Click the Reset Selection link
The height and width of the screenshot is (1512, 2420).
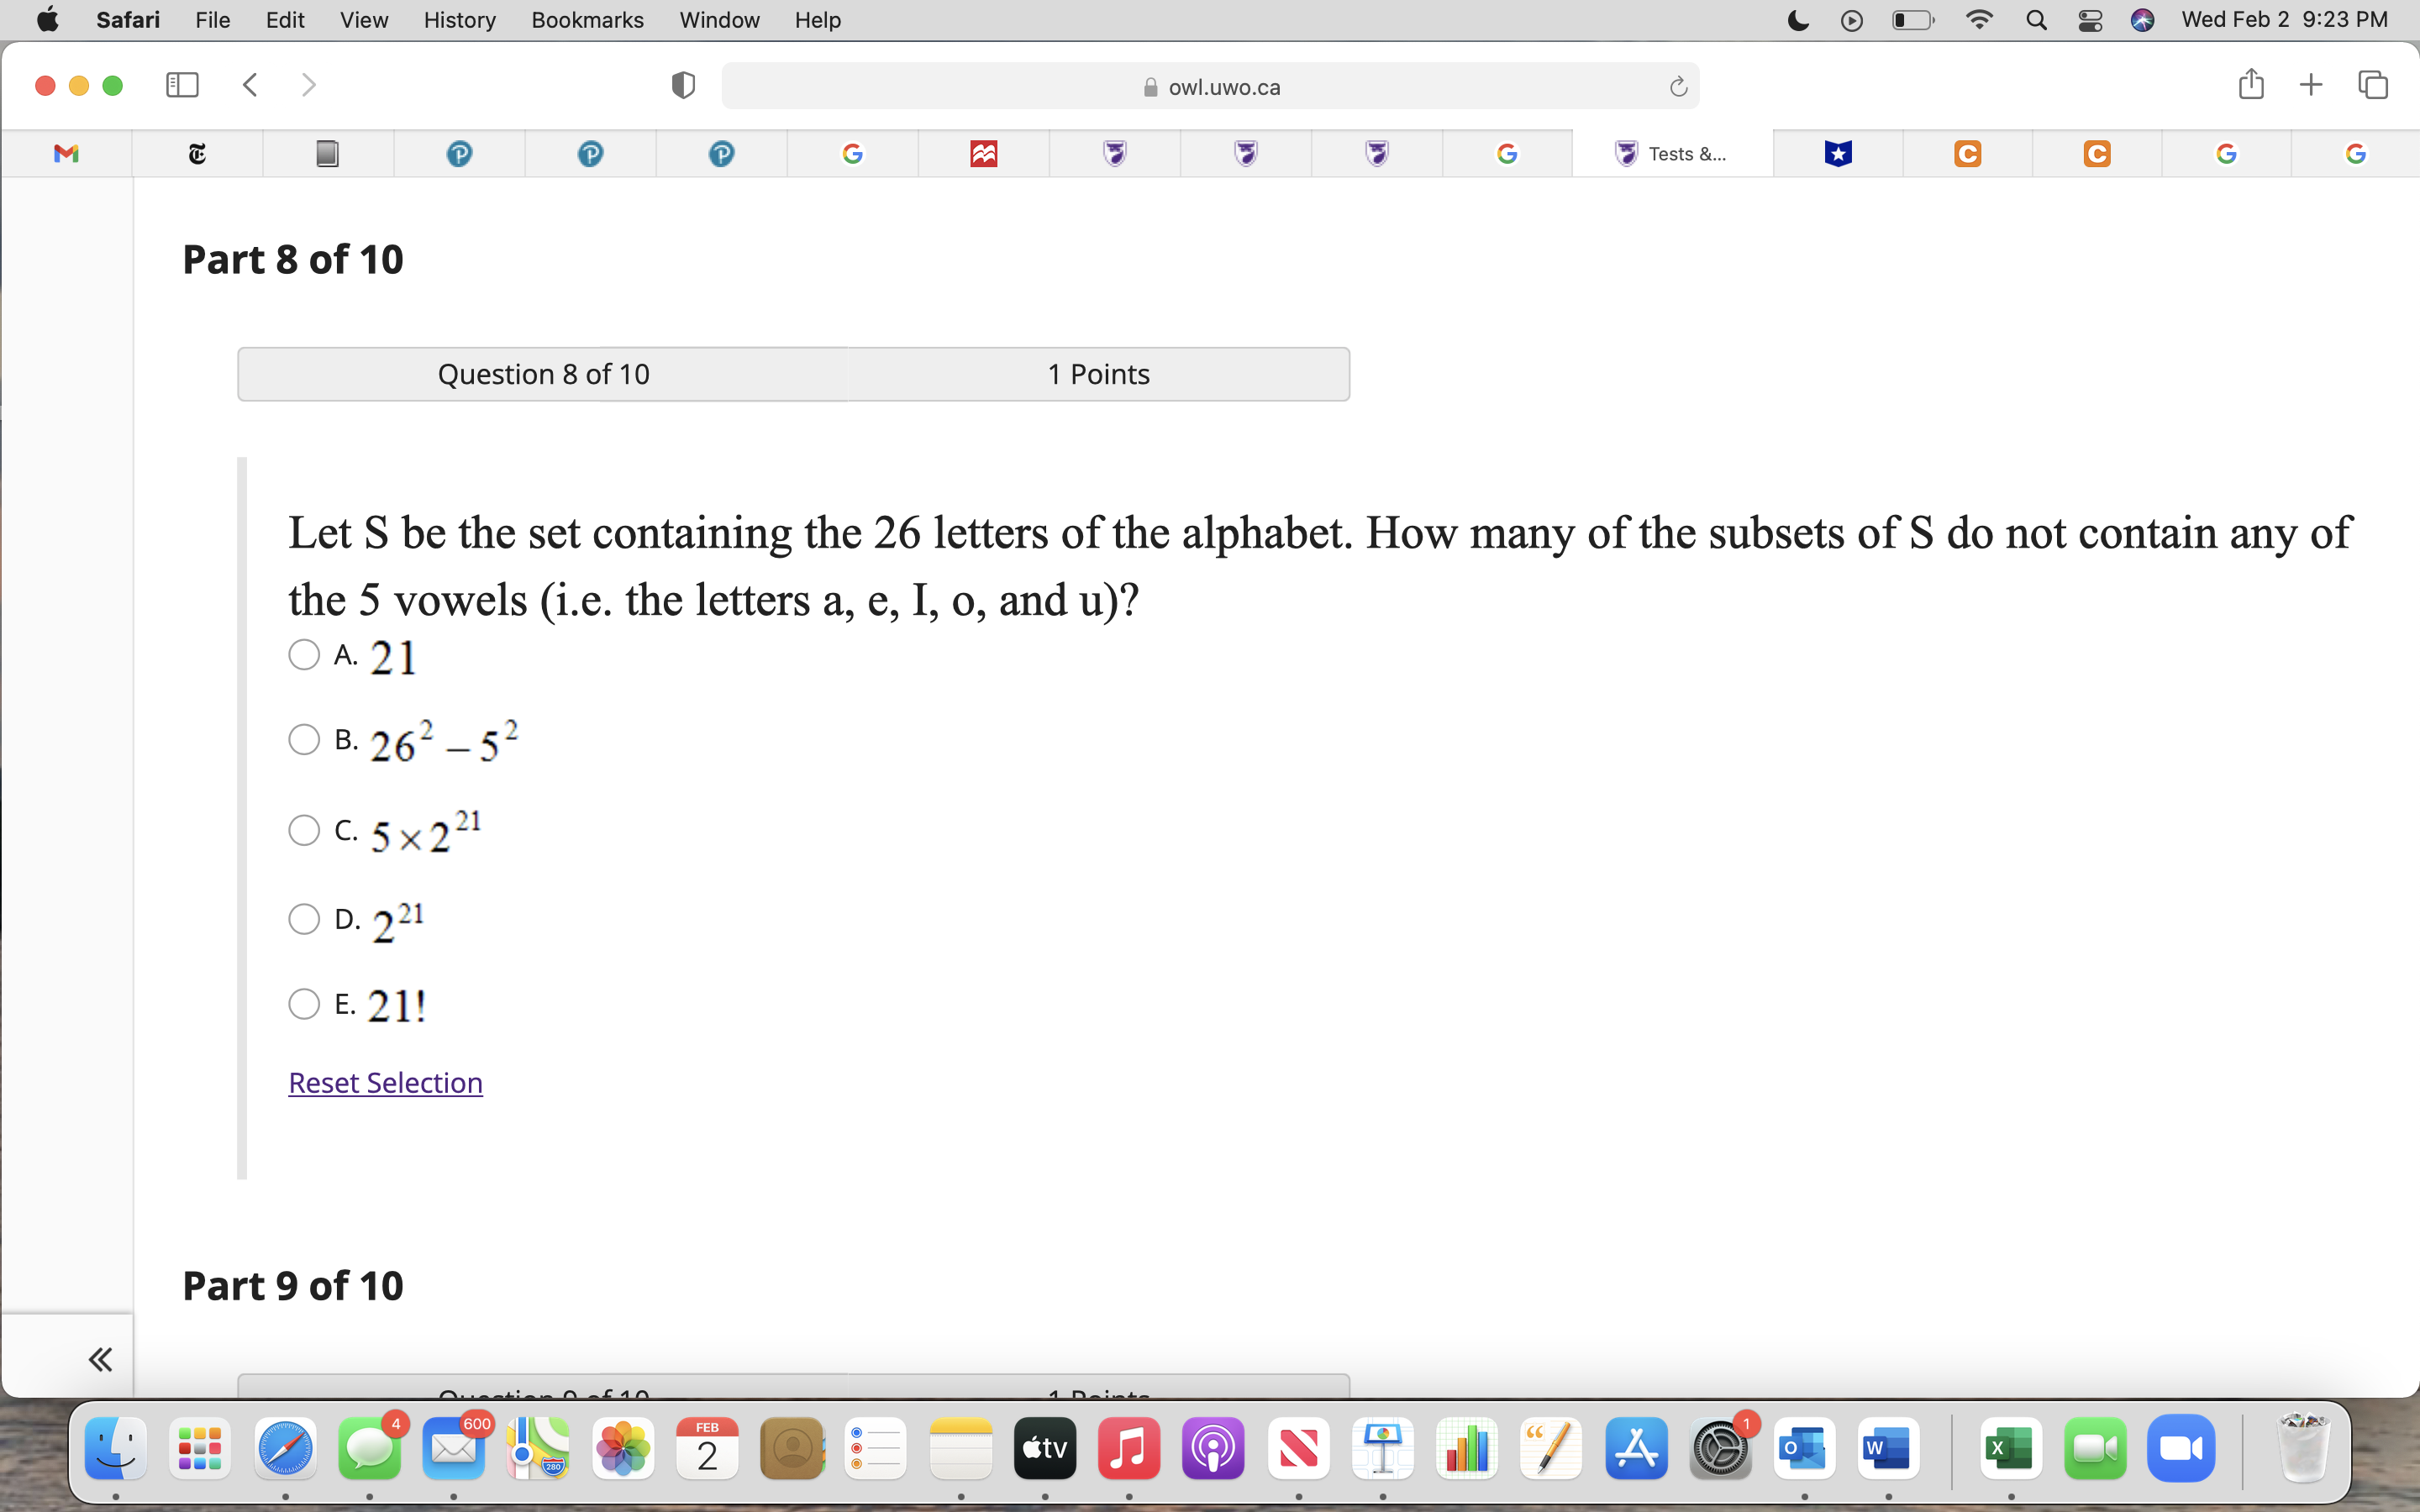tap(384, 1082)
